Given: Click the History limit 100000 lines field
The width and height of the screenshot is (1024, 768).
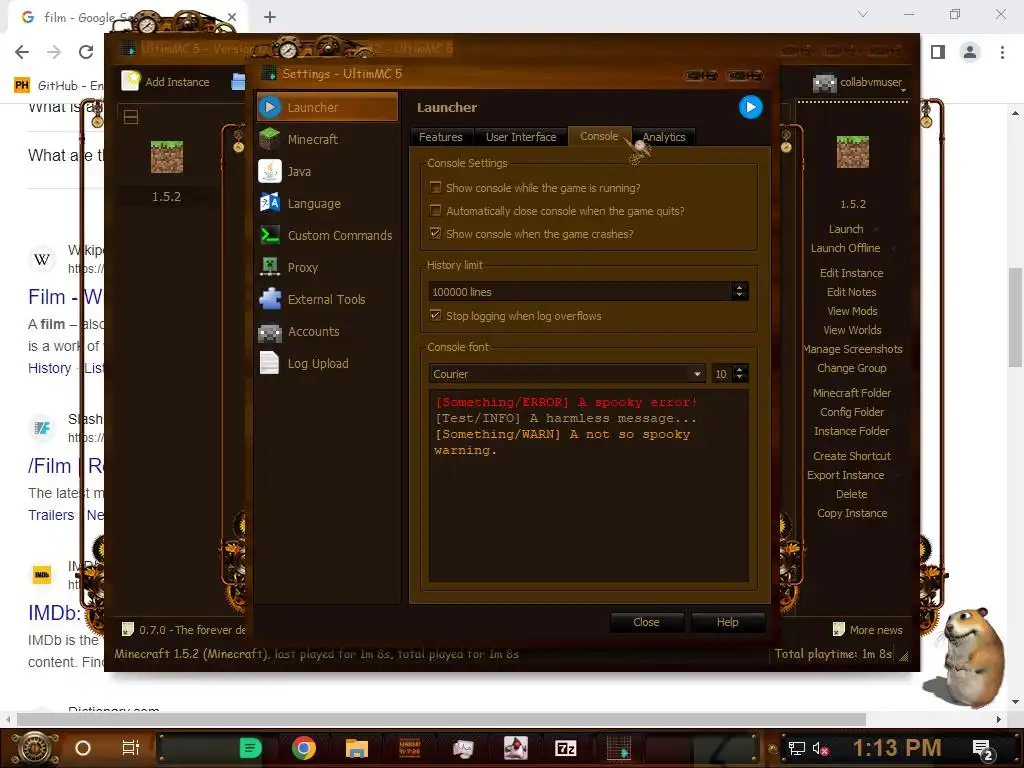Looking at the screenshot, I should (x=581, y=292).
